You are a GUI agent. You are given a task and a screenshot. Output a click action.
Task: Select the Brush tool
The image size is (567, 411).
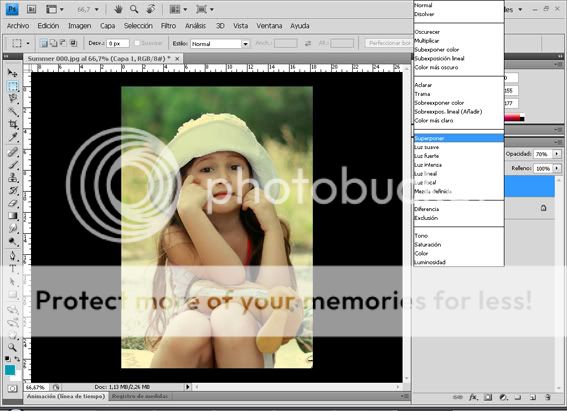(13, 165)
